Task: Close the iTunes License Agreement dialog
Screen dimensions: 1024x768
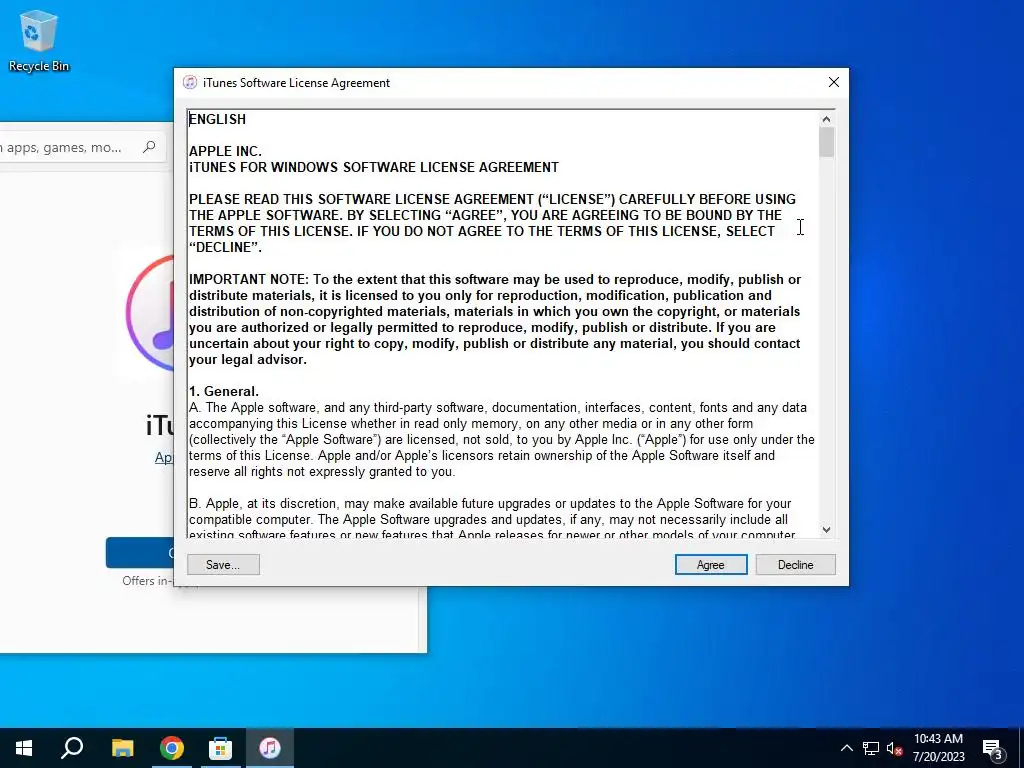Action: pos(833,82)
